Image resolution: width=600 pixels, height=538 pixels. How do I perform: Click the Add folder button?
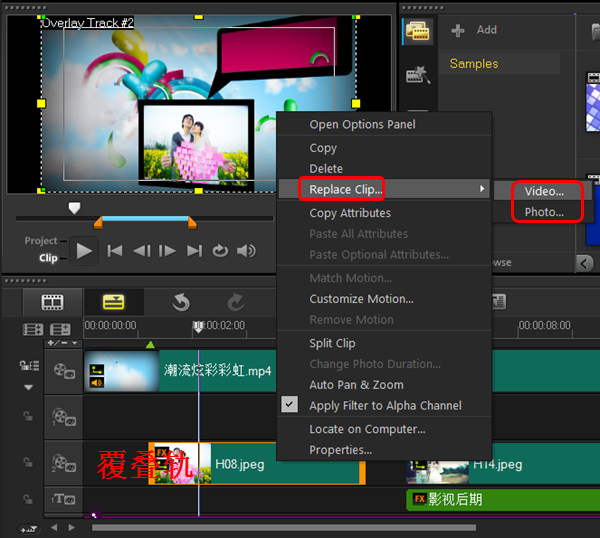coord(475,30)
